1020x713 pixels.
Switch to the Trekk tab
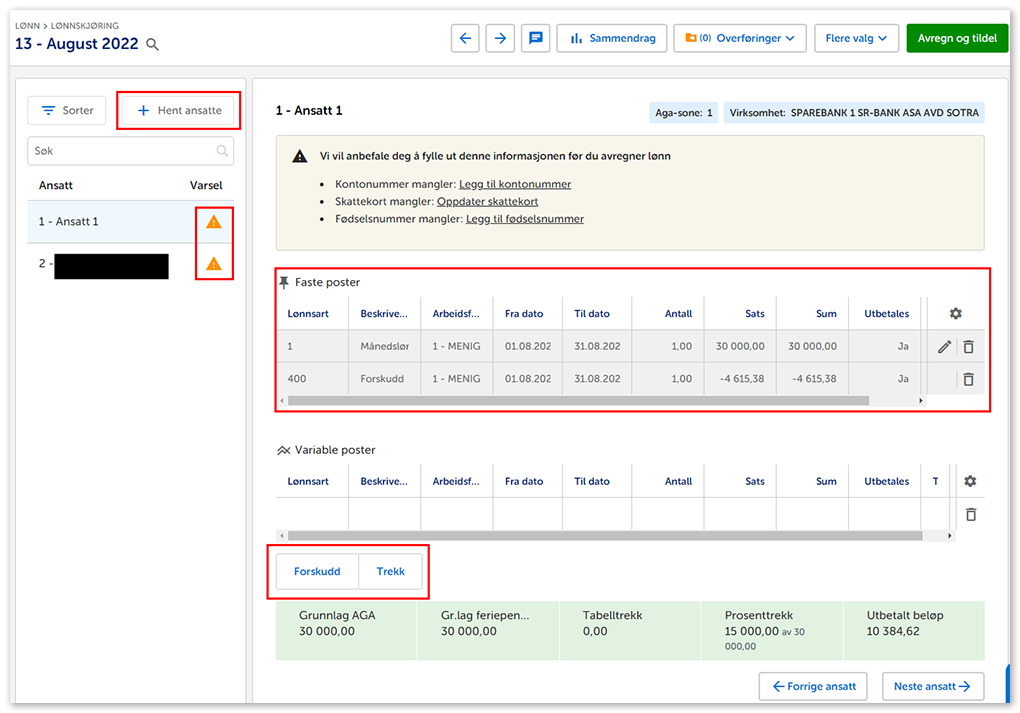tap(391, 572)
